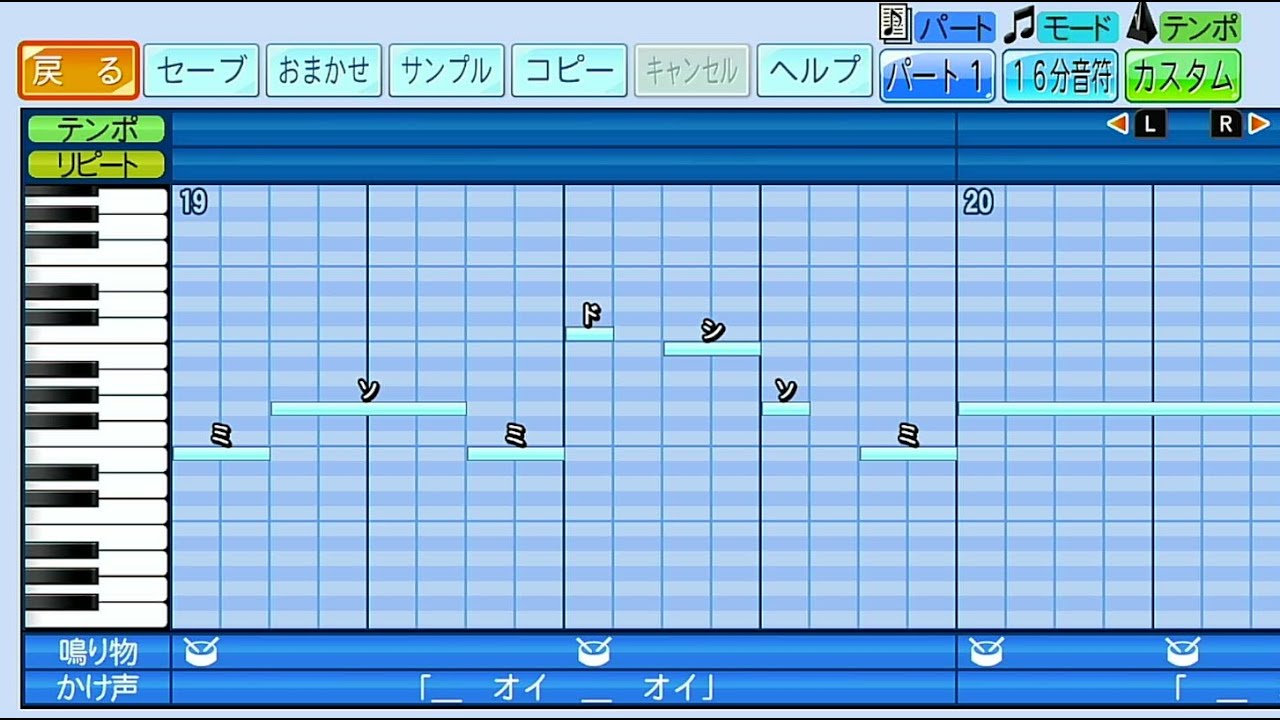Viewport: 1280px width, 720px height.
Task: Select the 鳴り物 percussion row label
Action: [97, 652]
